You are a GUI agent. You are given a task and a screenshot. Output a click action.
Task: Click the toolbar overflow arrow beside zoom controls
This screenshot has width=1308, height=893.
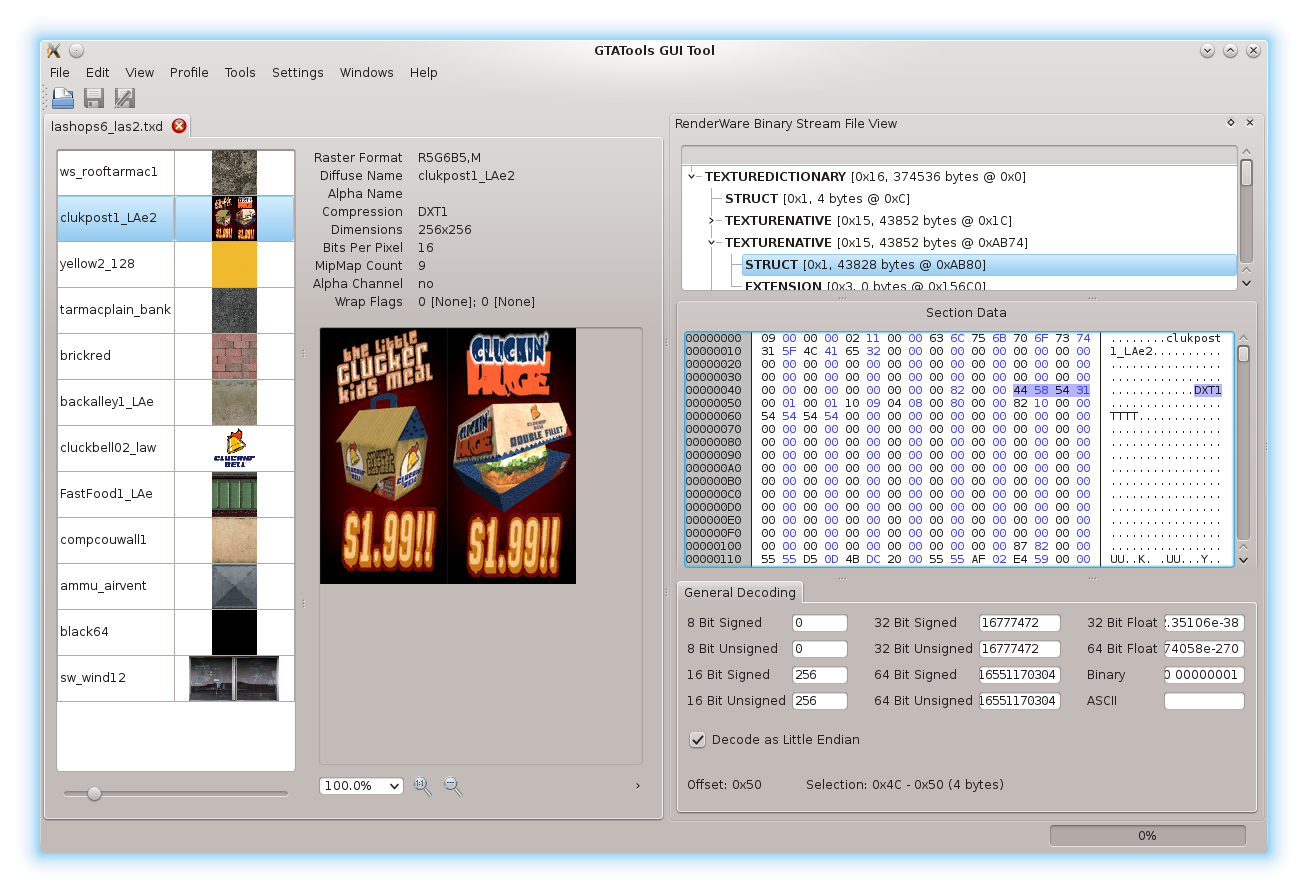[x=638, y=786]
